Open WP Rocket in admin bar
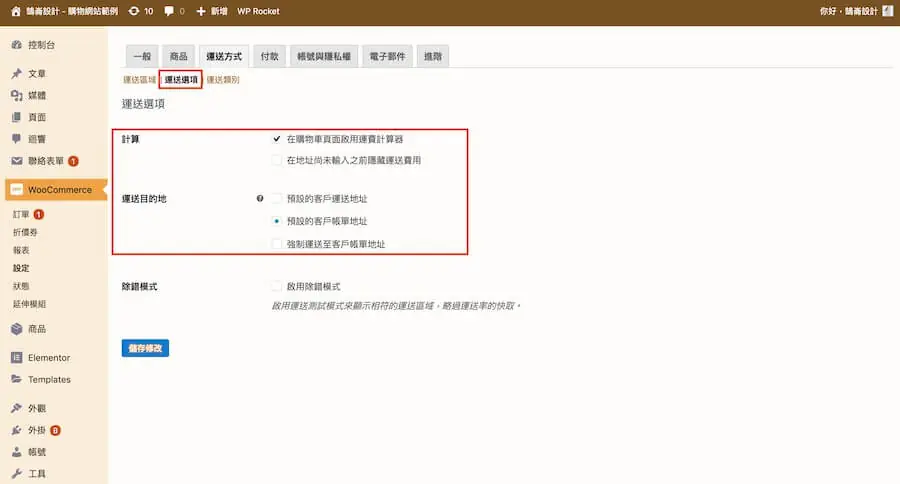Image resolution: width=900 pixels, height=484 pixels. [x=258, y=11]
